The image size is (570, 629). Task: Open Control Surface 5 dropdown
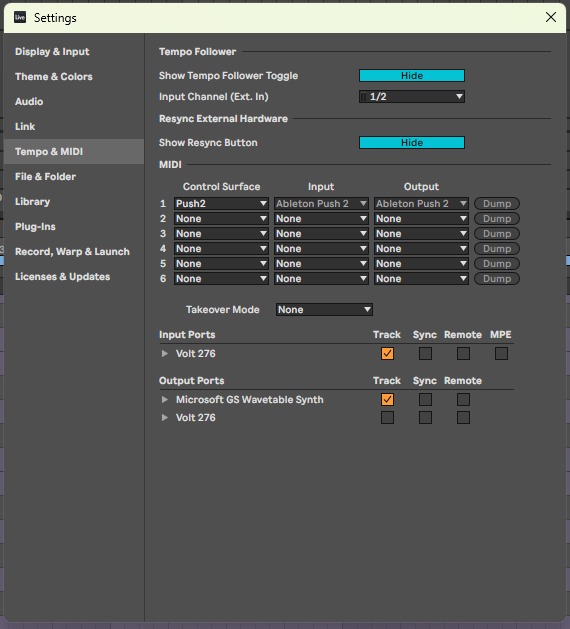(x=221, y=264)
